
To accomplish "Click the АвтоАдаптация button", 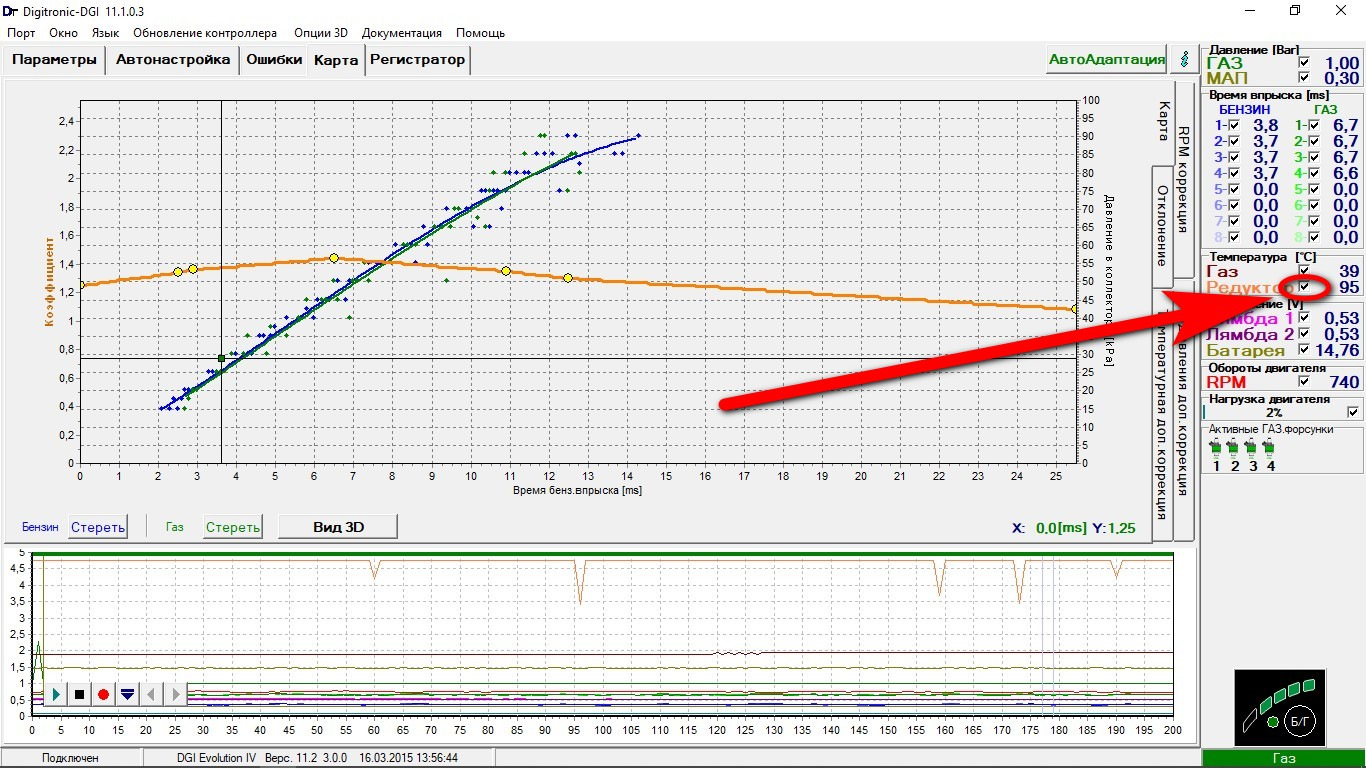I will point(1106,59).
